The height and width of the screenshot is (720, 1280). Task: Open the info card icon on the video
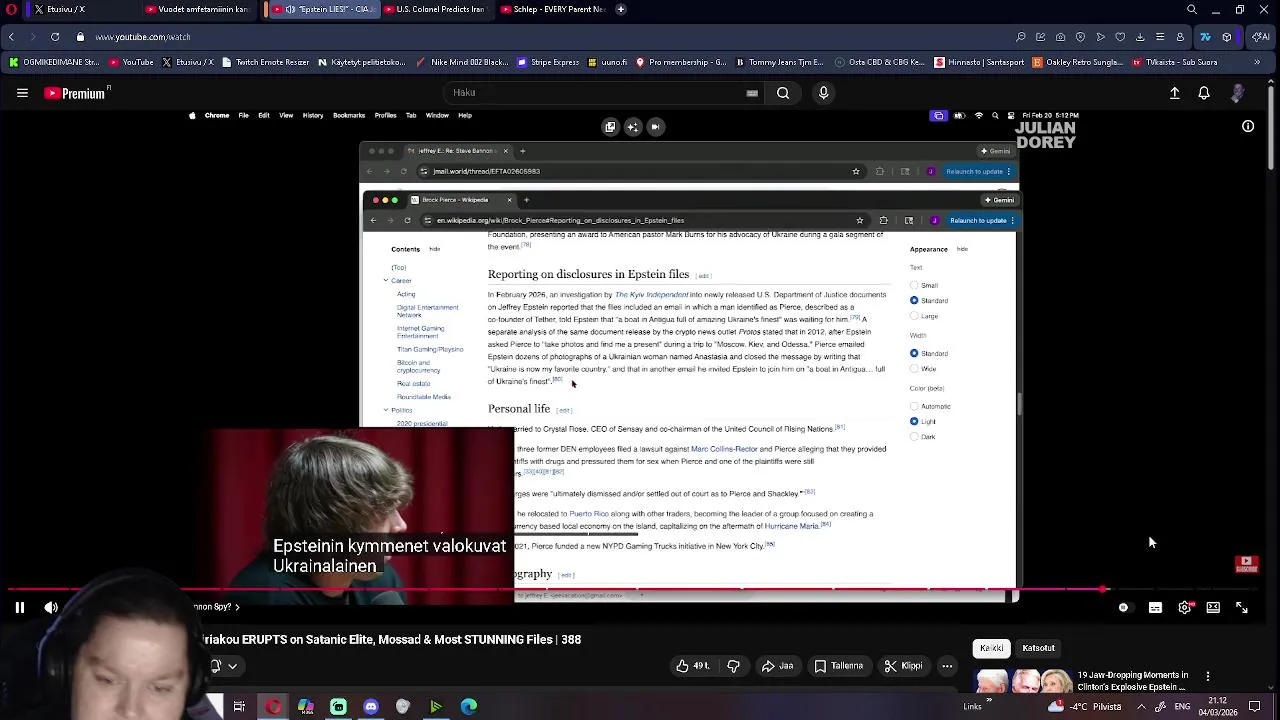pos(1248,126)
